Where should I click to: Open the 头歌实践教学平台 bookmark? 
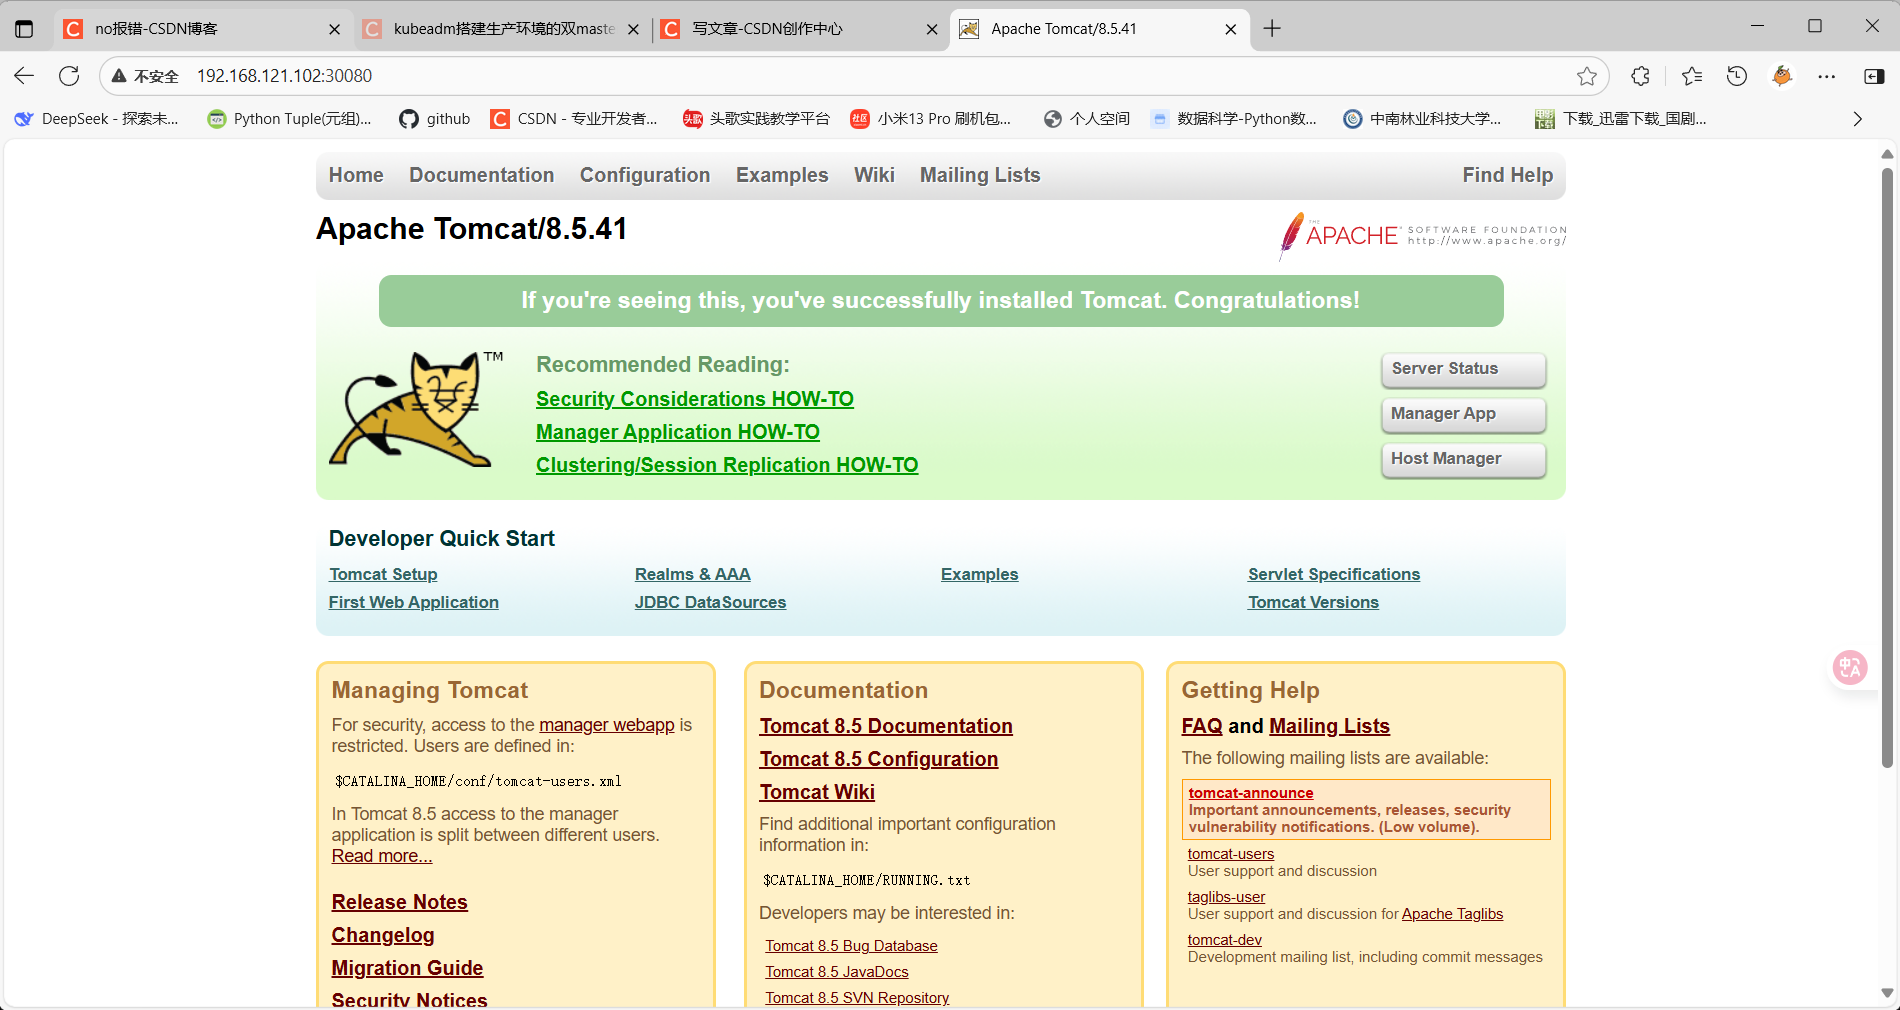point(757,119)
